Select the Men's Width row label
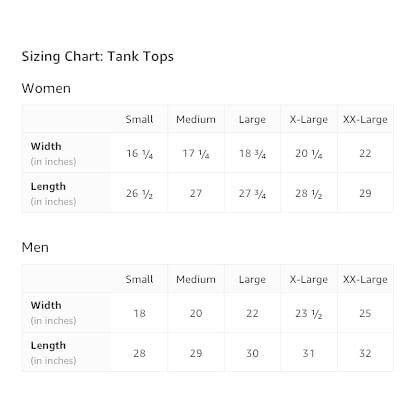Screen dimensions: 417x417 46,305
